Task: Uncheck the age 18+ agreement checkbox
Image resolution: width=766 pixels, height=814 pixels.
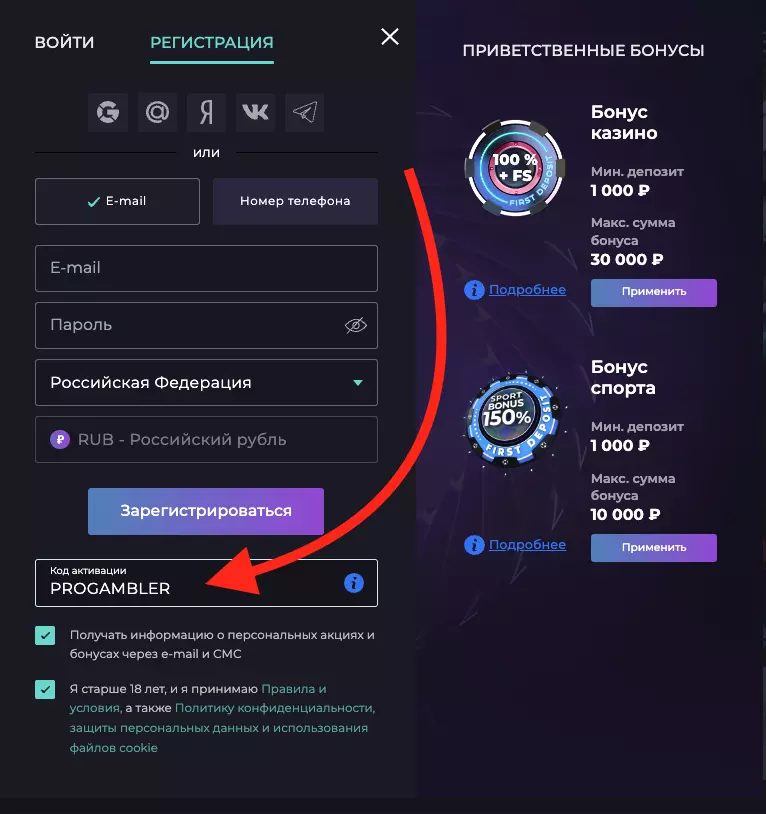Action: click(45, 690)
